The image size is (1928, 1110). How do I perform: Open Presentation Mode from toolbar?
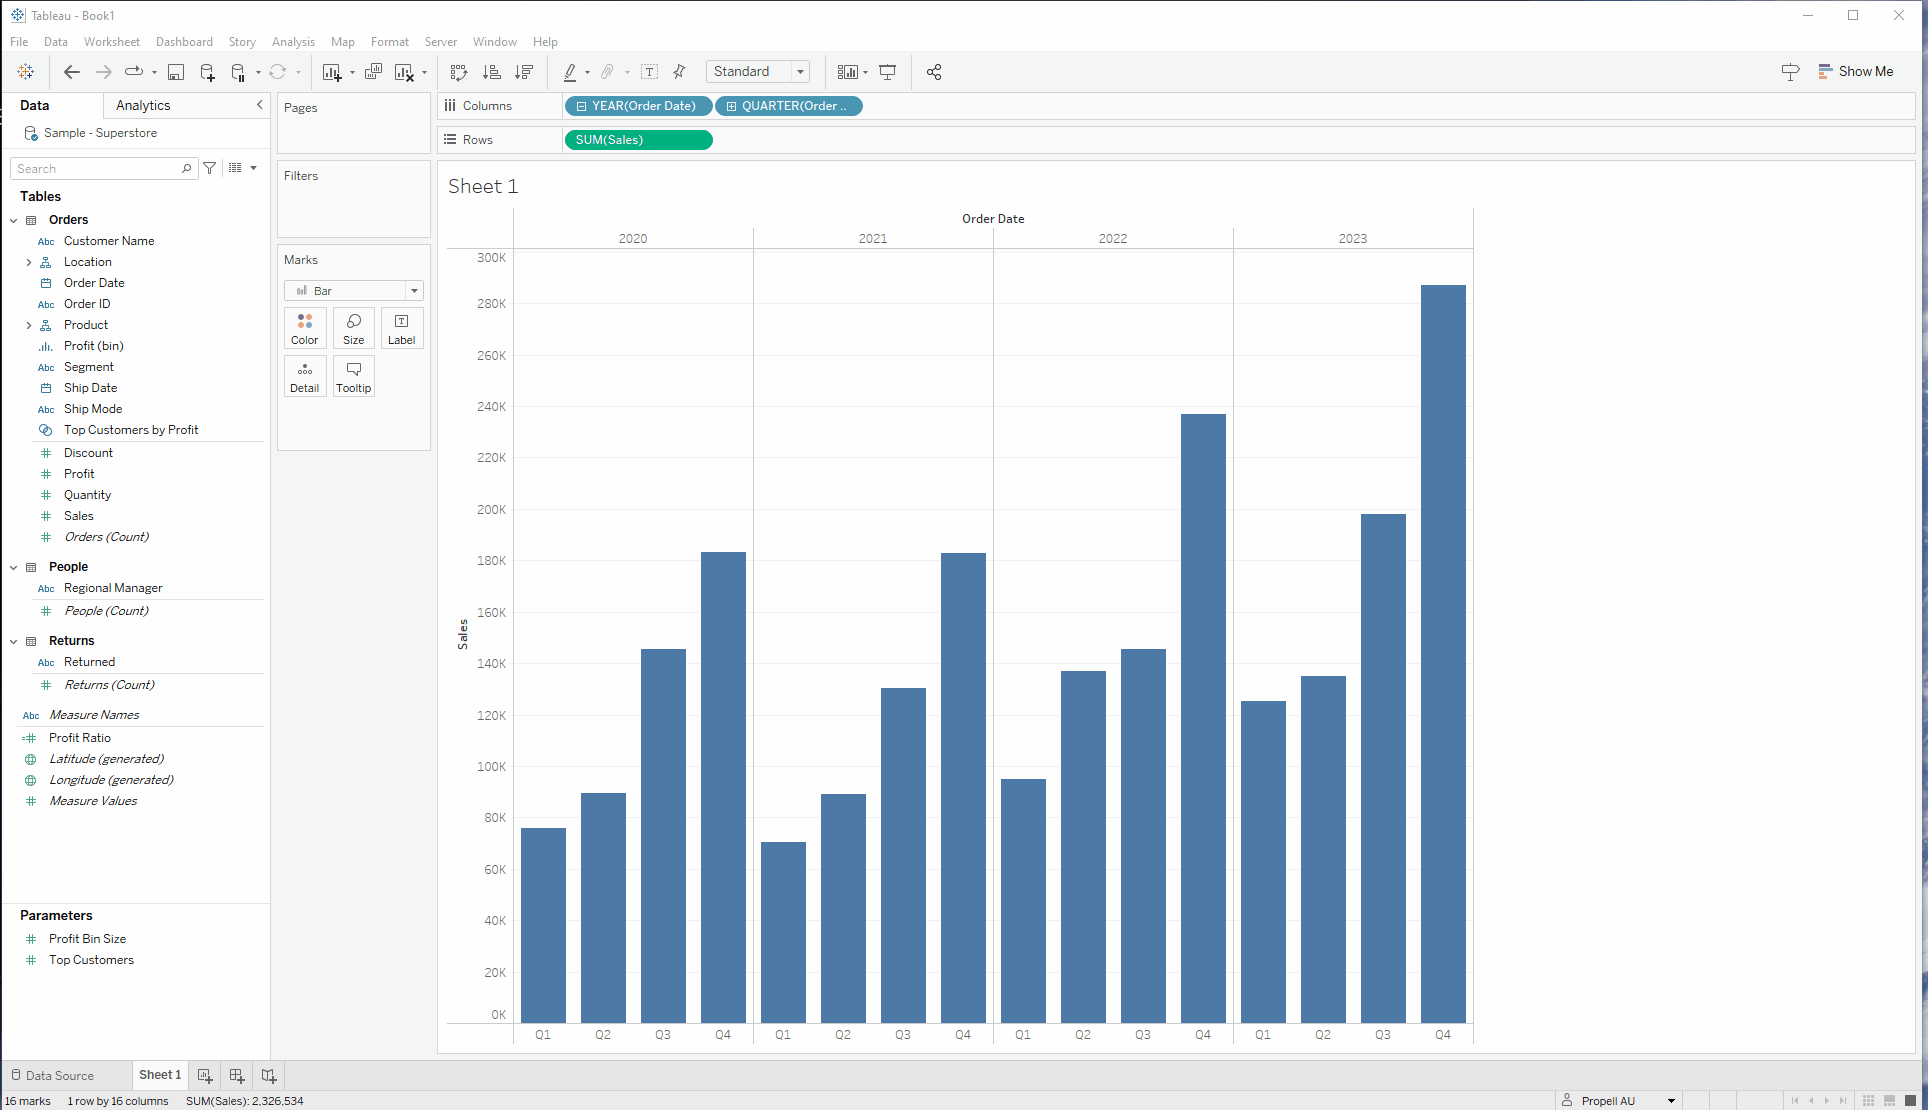click(x=887, y=72)
